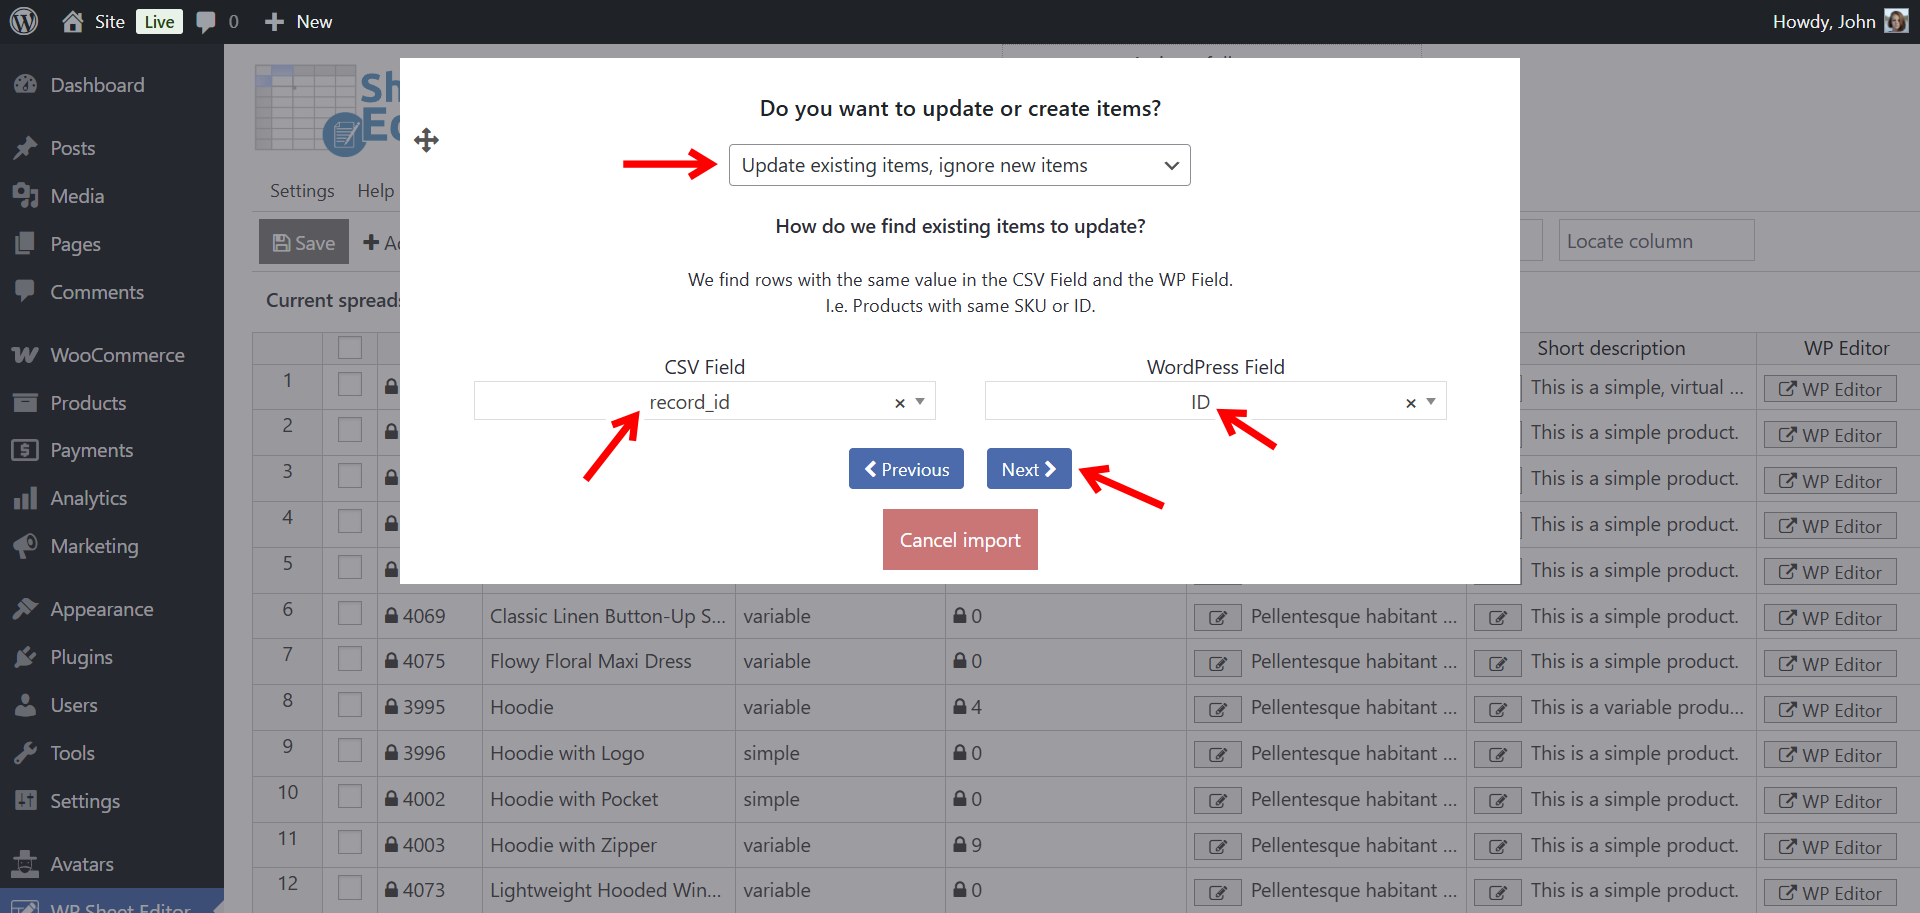
Task: Click the Locate column search field
Action: coord(1655,241)
